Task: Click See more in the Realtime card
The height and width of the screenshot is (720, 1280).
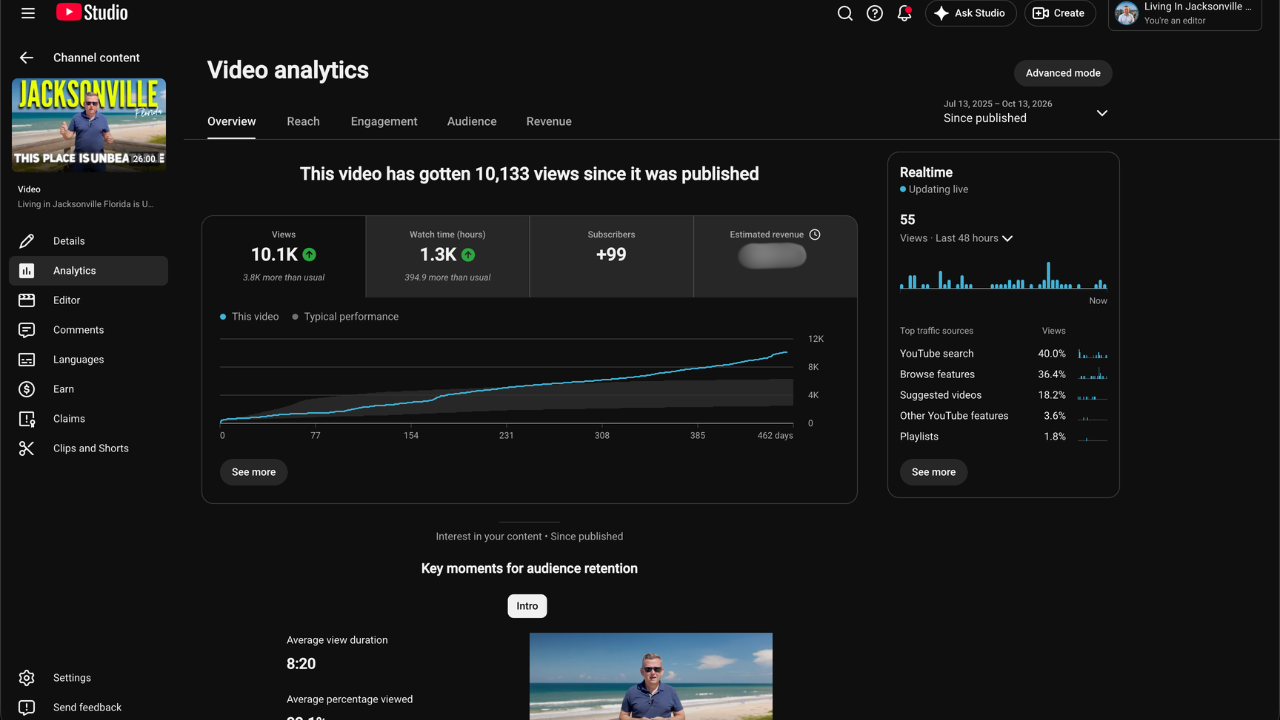Action: click(934, 472)
